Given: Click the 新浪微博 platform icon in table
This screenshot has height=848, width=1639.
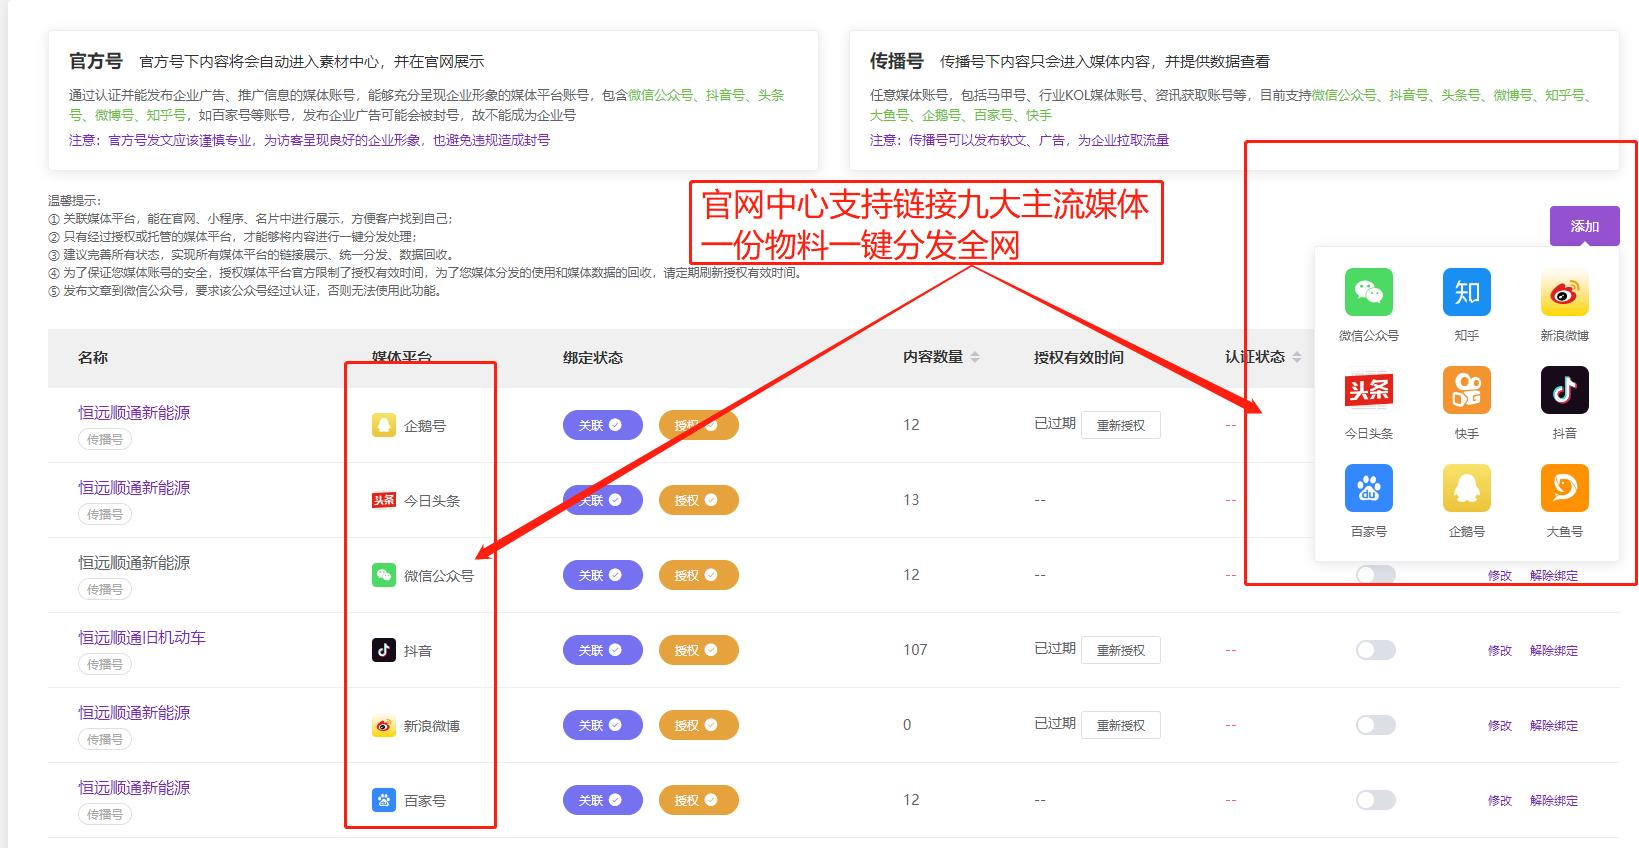Looking at the screenshot, I should (x=384, y=725).
